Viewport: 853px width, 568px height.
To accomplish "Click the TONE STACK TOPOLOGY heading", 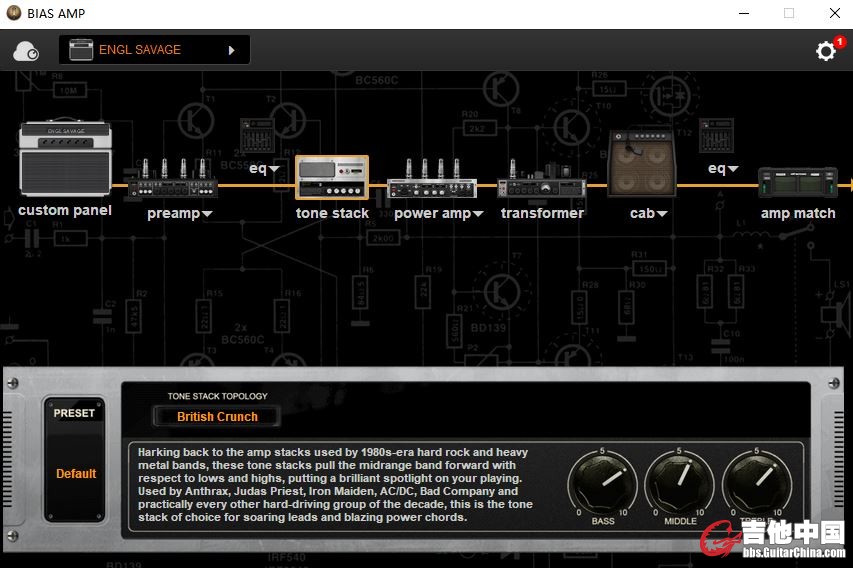I will point(218,396).
